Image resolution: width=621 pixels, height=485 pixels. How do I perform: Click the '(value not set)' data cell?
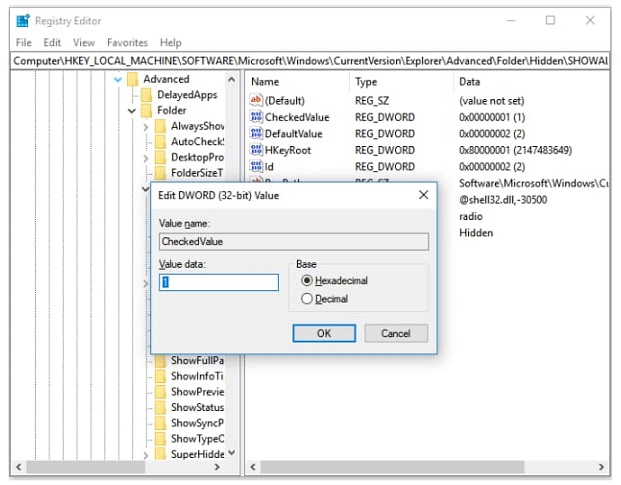491,101
